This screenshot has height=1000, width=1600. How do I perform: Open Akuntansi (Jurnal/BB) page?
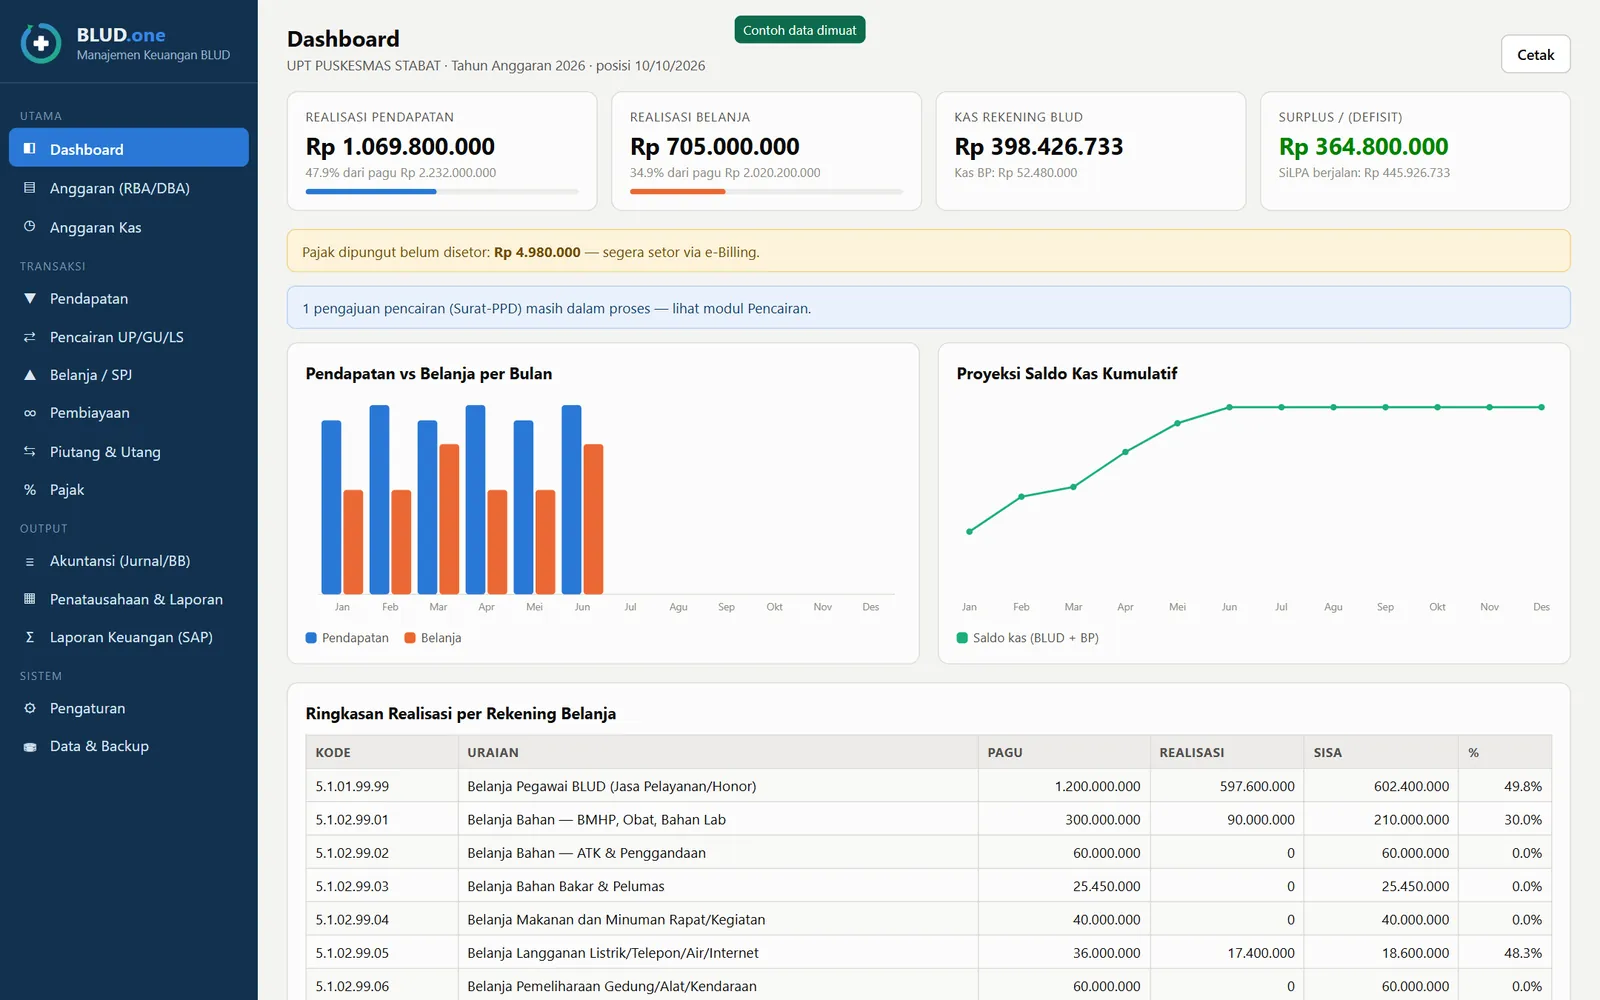[x=129, y=561]
